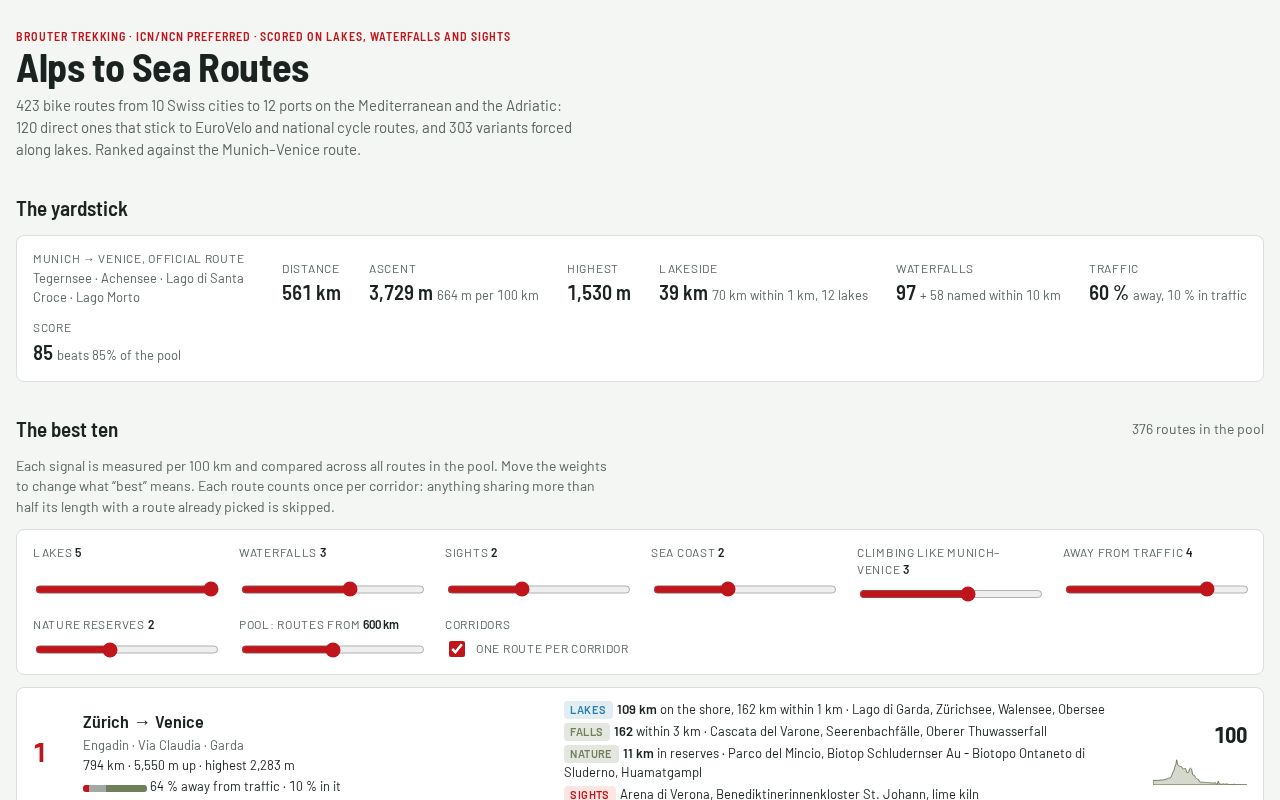Adjust the Pool routes from 600 km slider

pos(332,650)
